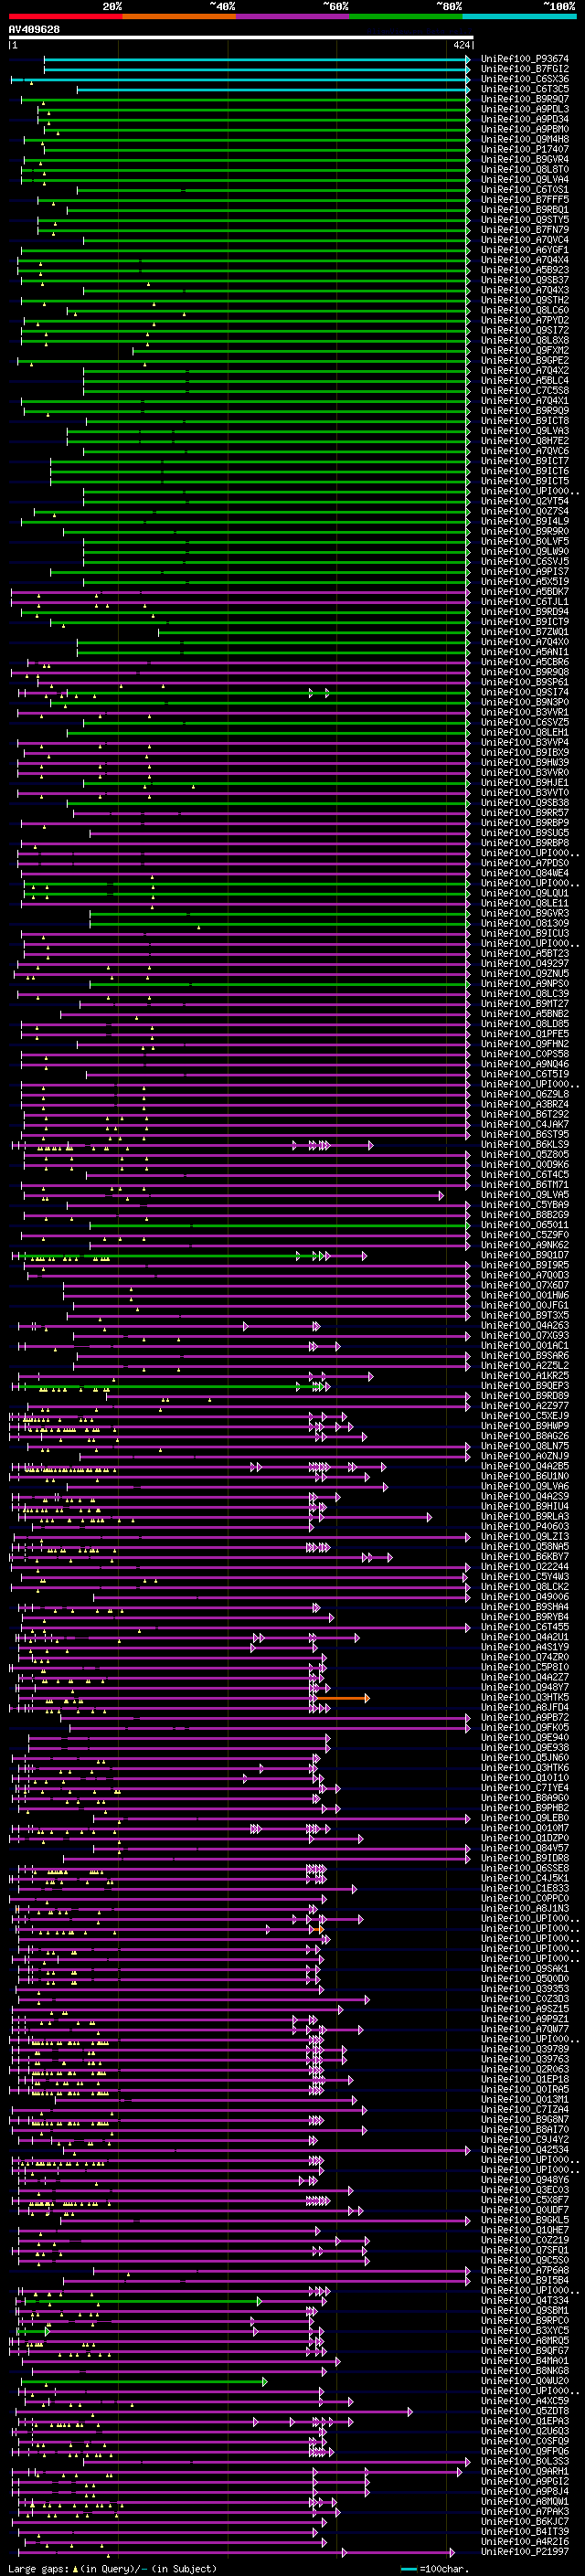
Task: Open hit UniRef100_B9R9Q7
Action: click(524, 99)
